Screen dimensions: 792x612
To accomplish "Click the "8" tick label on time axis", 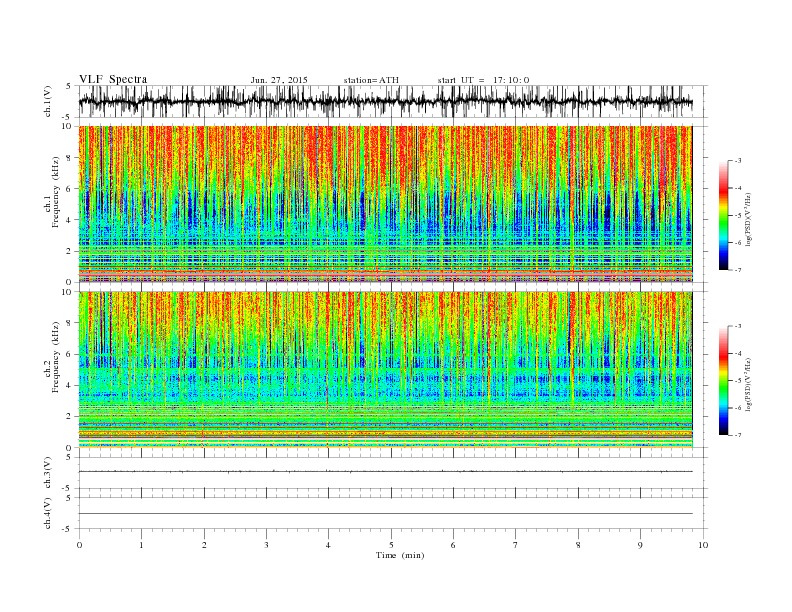I will [x=578, y=545].
